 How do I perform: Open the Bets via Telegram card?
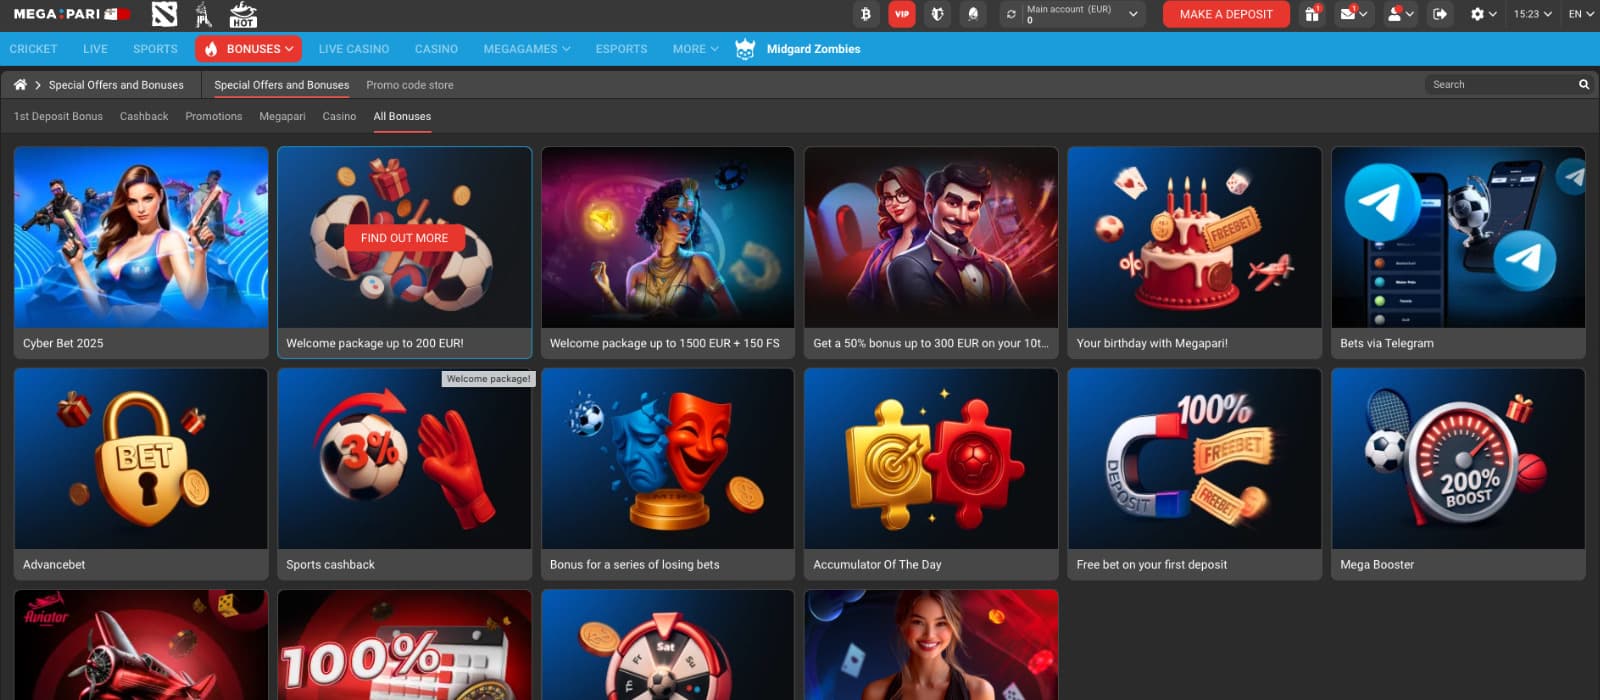click(x=1458, y=253)
